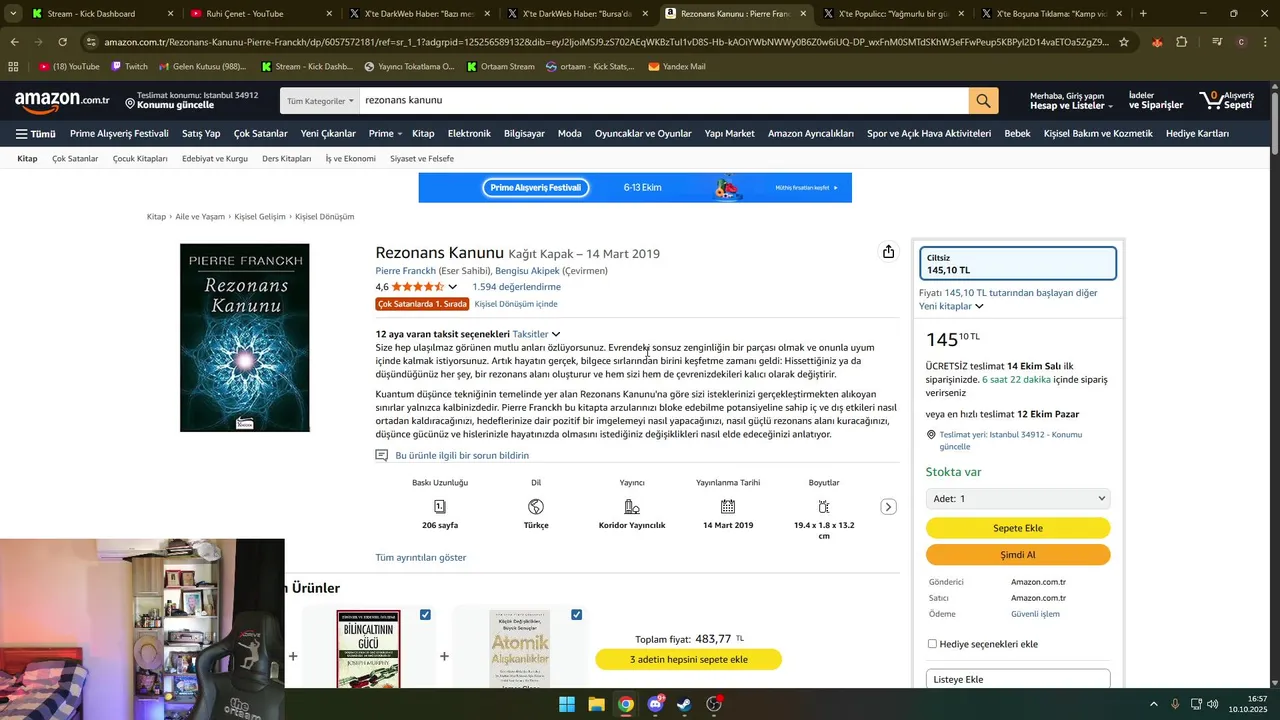This screenshot has height=720, width=1280.
Task: Click the globe icon for language
Action: click(x=536, y=506)
